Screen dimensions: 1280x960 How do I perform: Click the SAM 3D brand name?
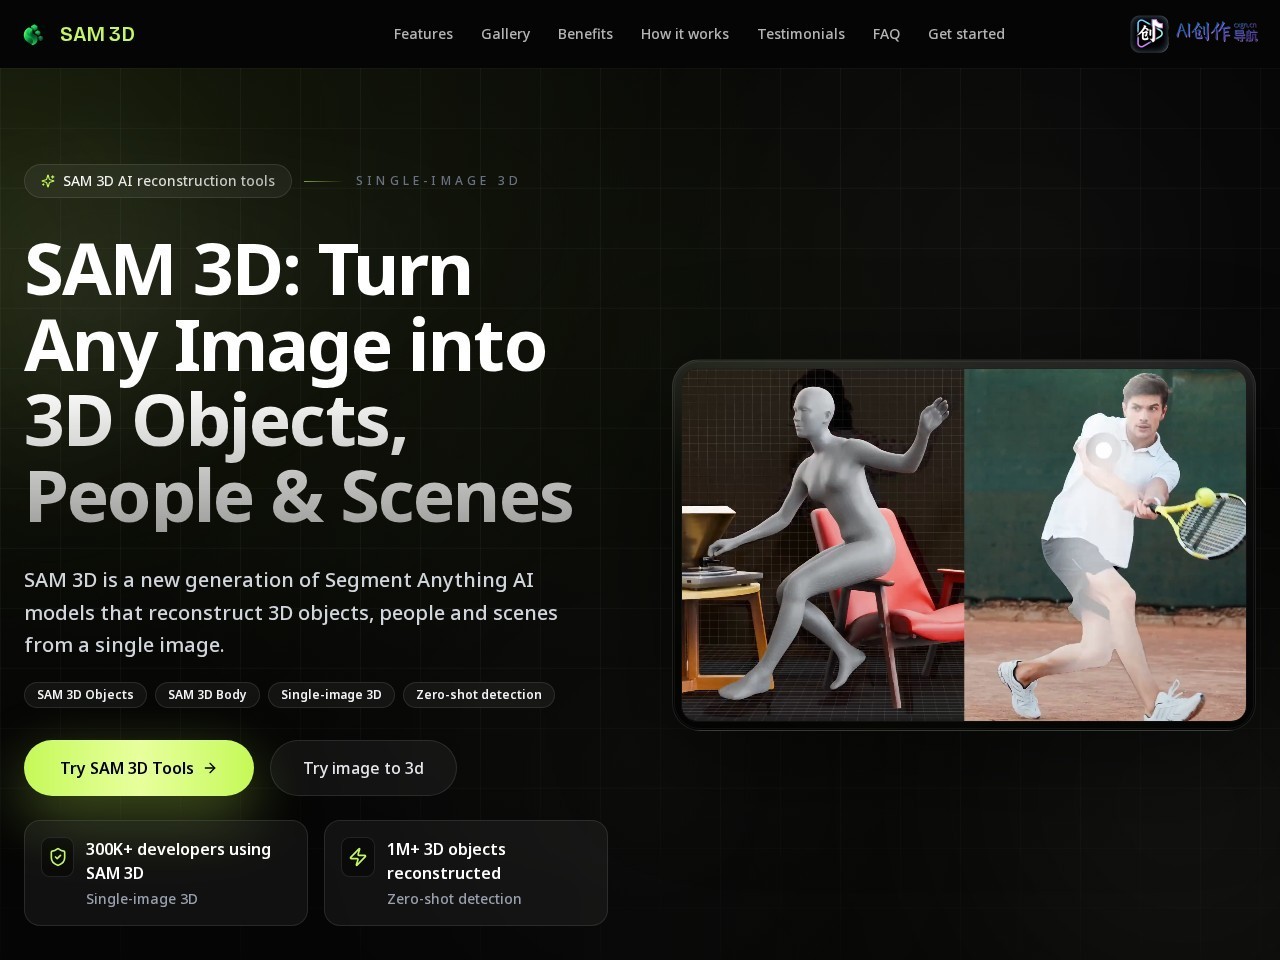pos(97,34)
